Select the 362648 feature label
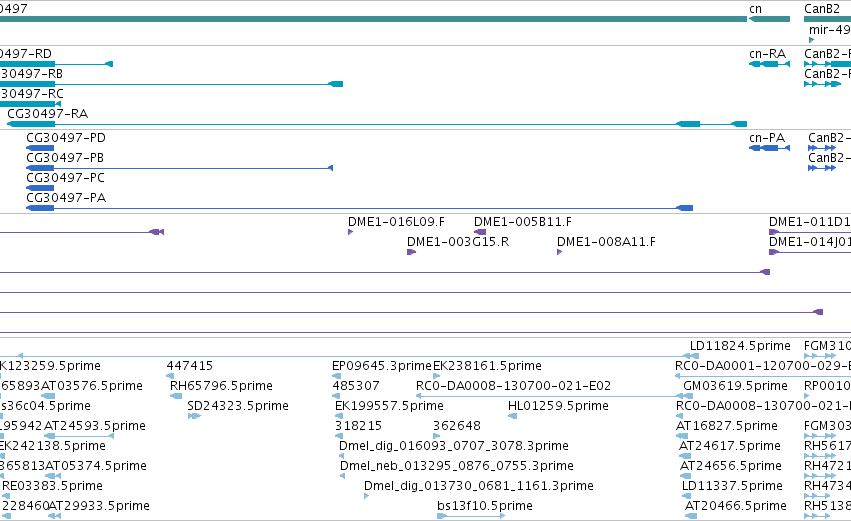The image size is (851, 521). (457, 427)
